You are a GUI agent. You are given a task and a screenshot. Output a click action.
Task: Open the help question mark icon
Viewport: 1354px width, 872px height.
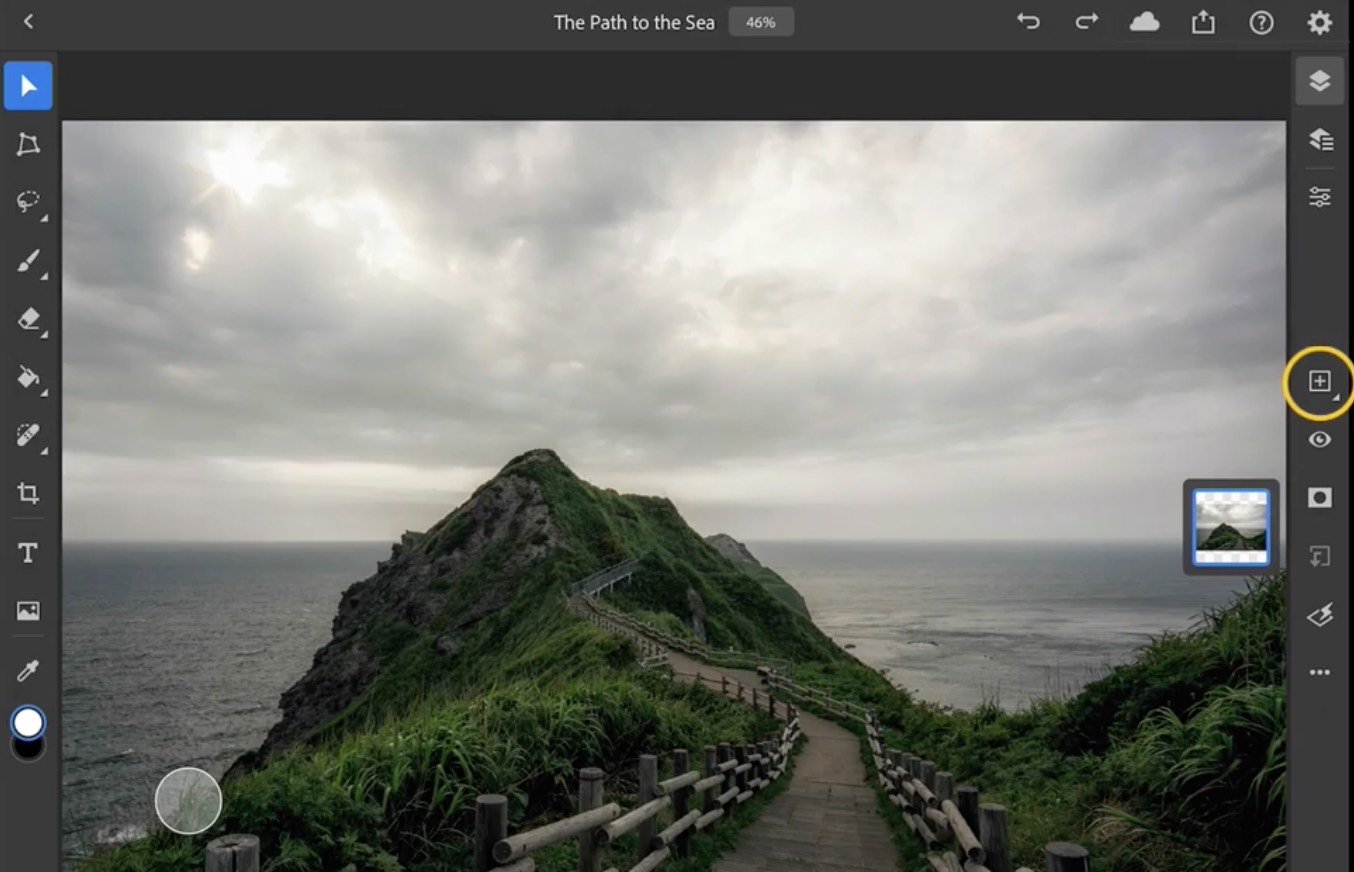coord(1262,22)
